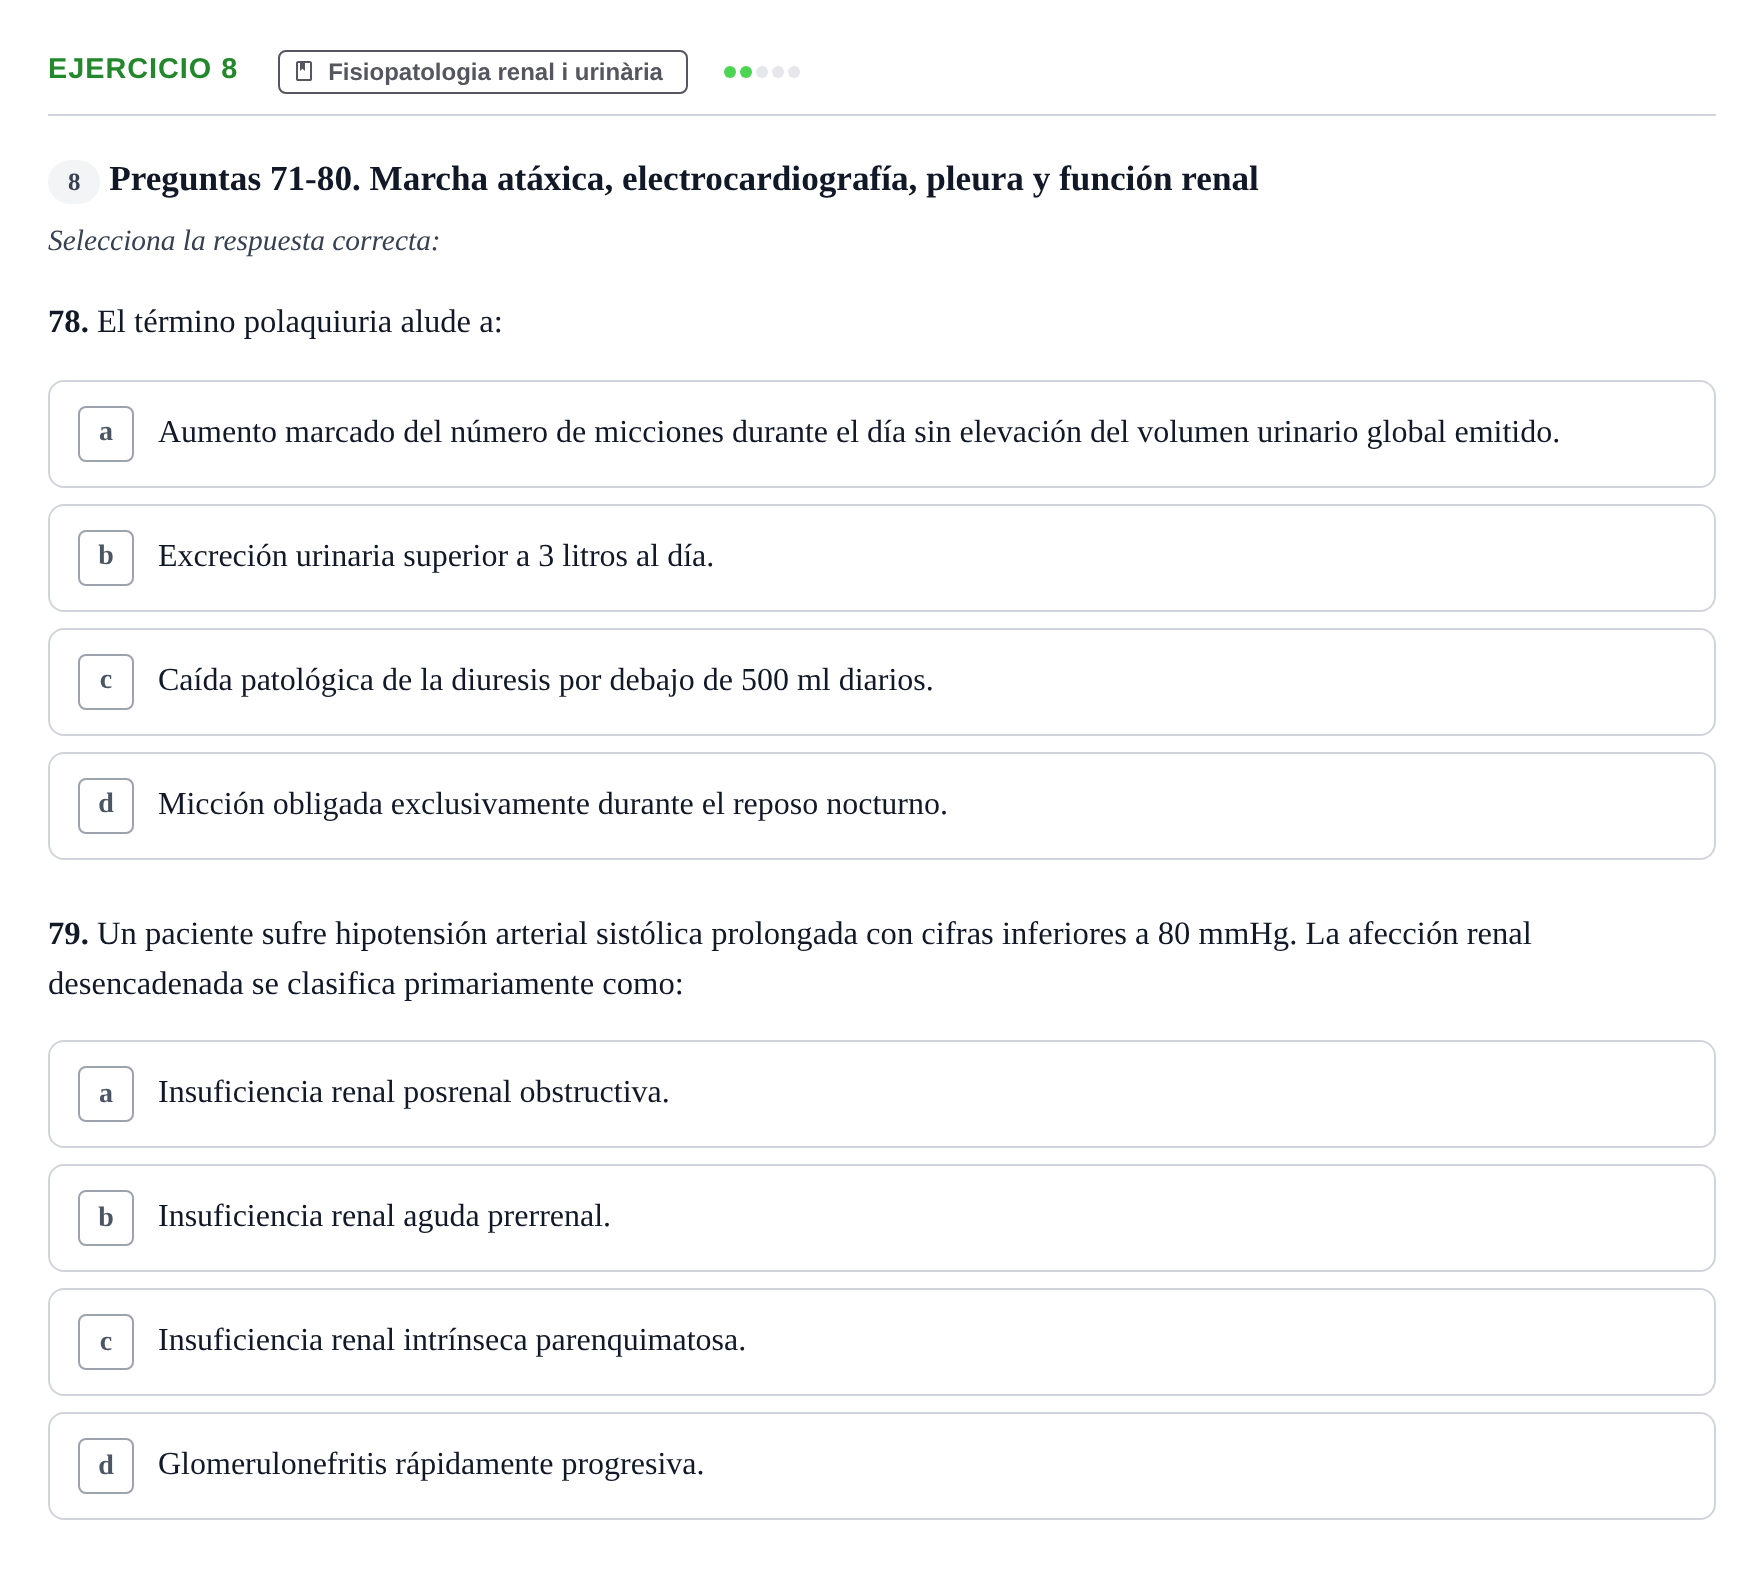
Task: Pick option d: Micción obligada durante reposo nocturno
Action: (x=881, y=806)
